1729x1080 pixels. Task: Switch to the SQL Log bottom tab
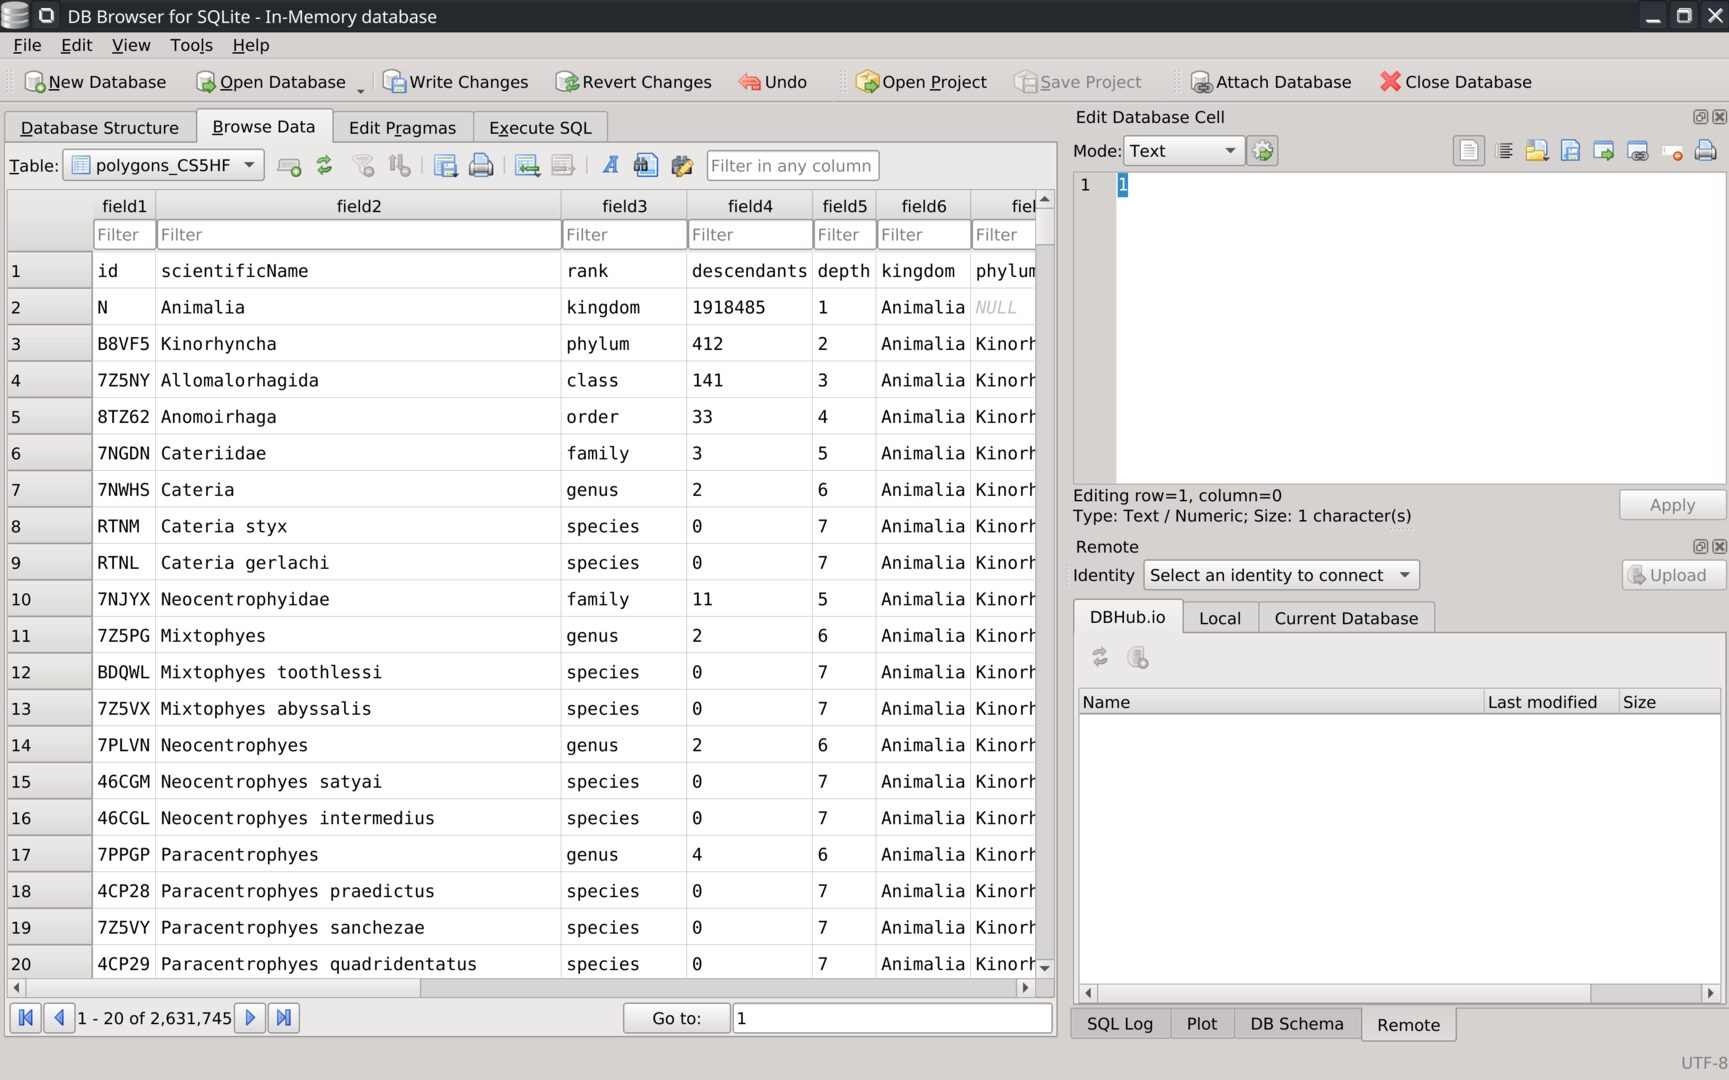1120,1024
